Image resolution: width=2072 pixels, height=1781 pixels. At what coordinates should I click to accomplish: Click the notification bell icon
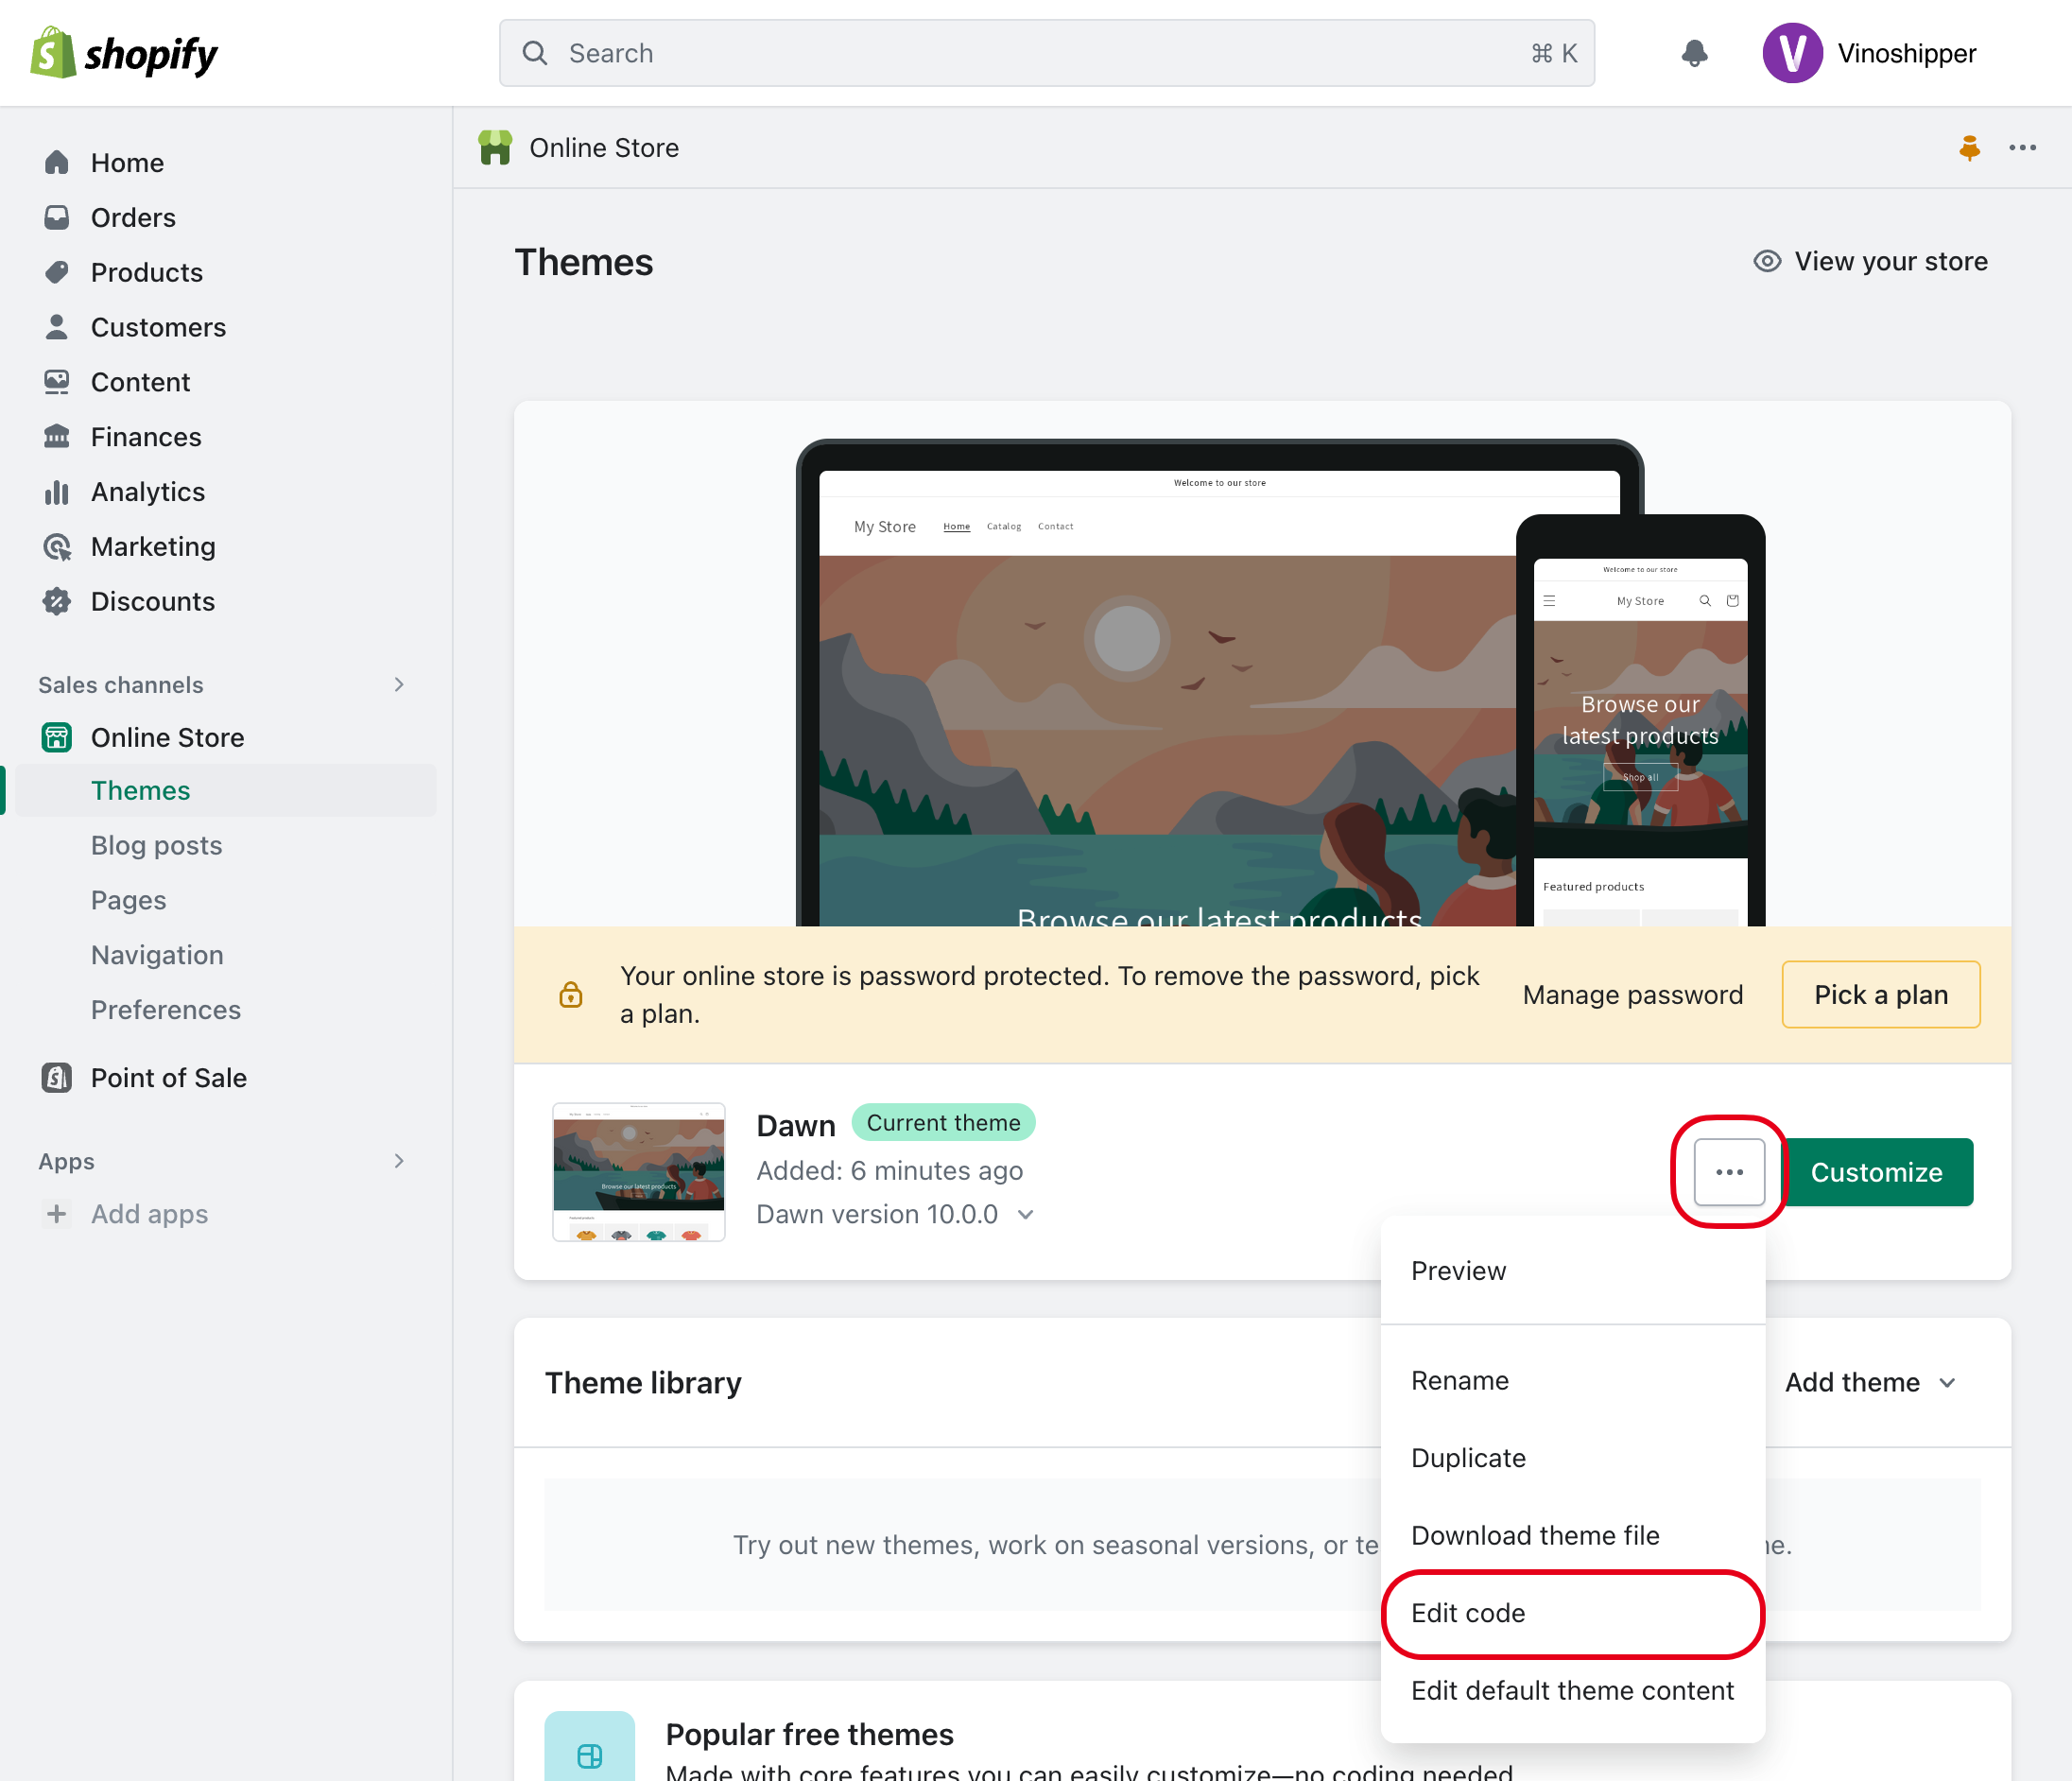1694,53
